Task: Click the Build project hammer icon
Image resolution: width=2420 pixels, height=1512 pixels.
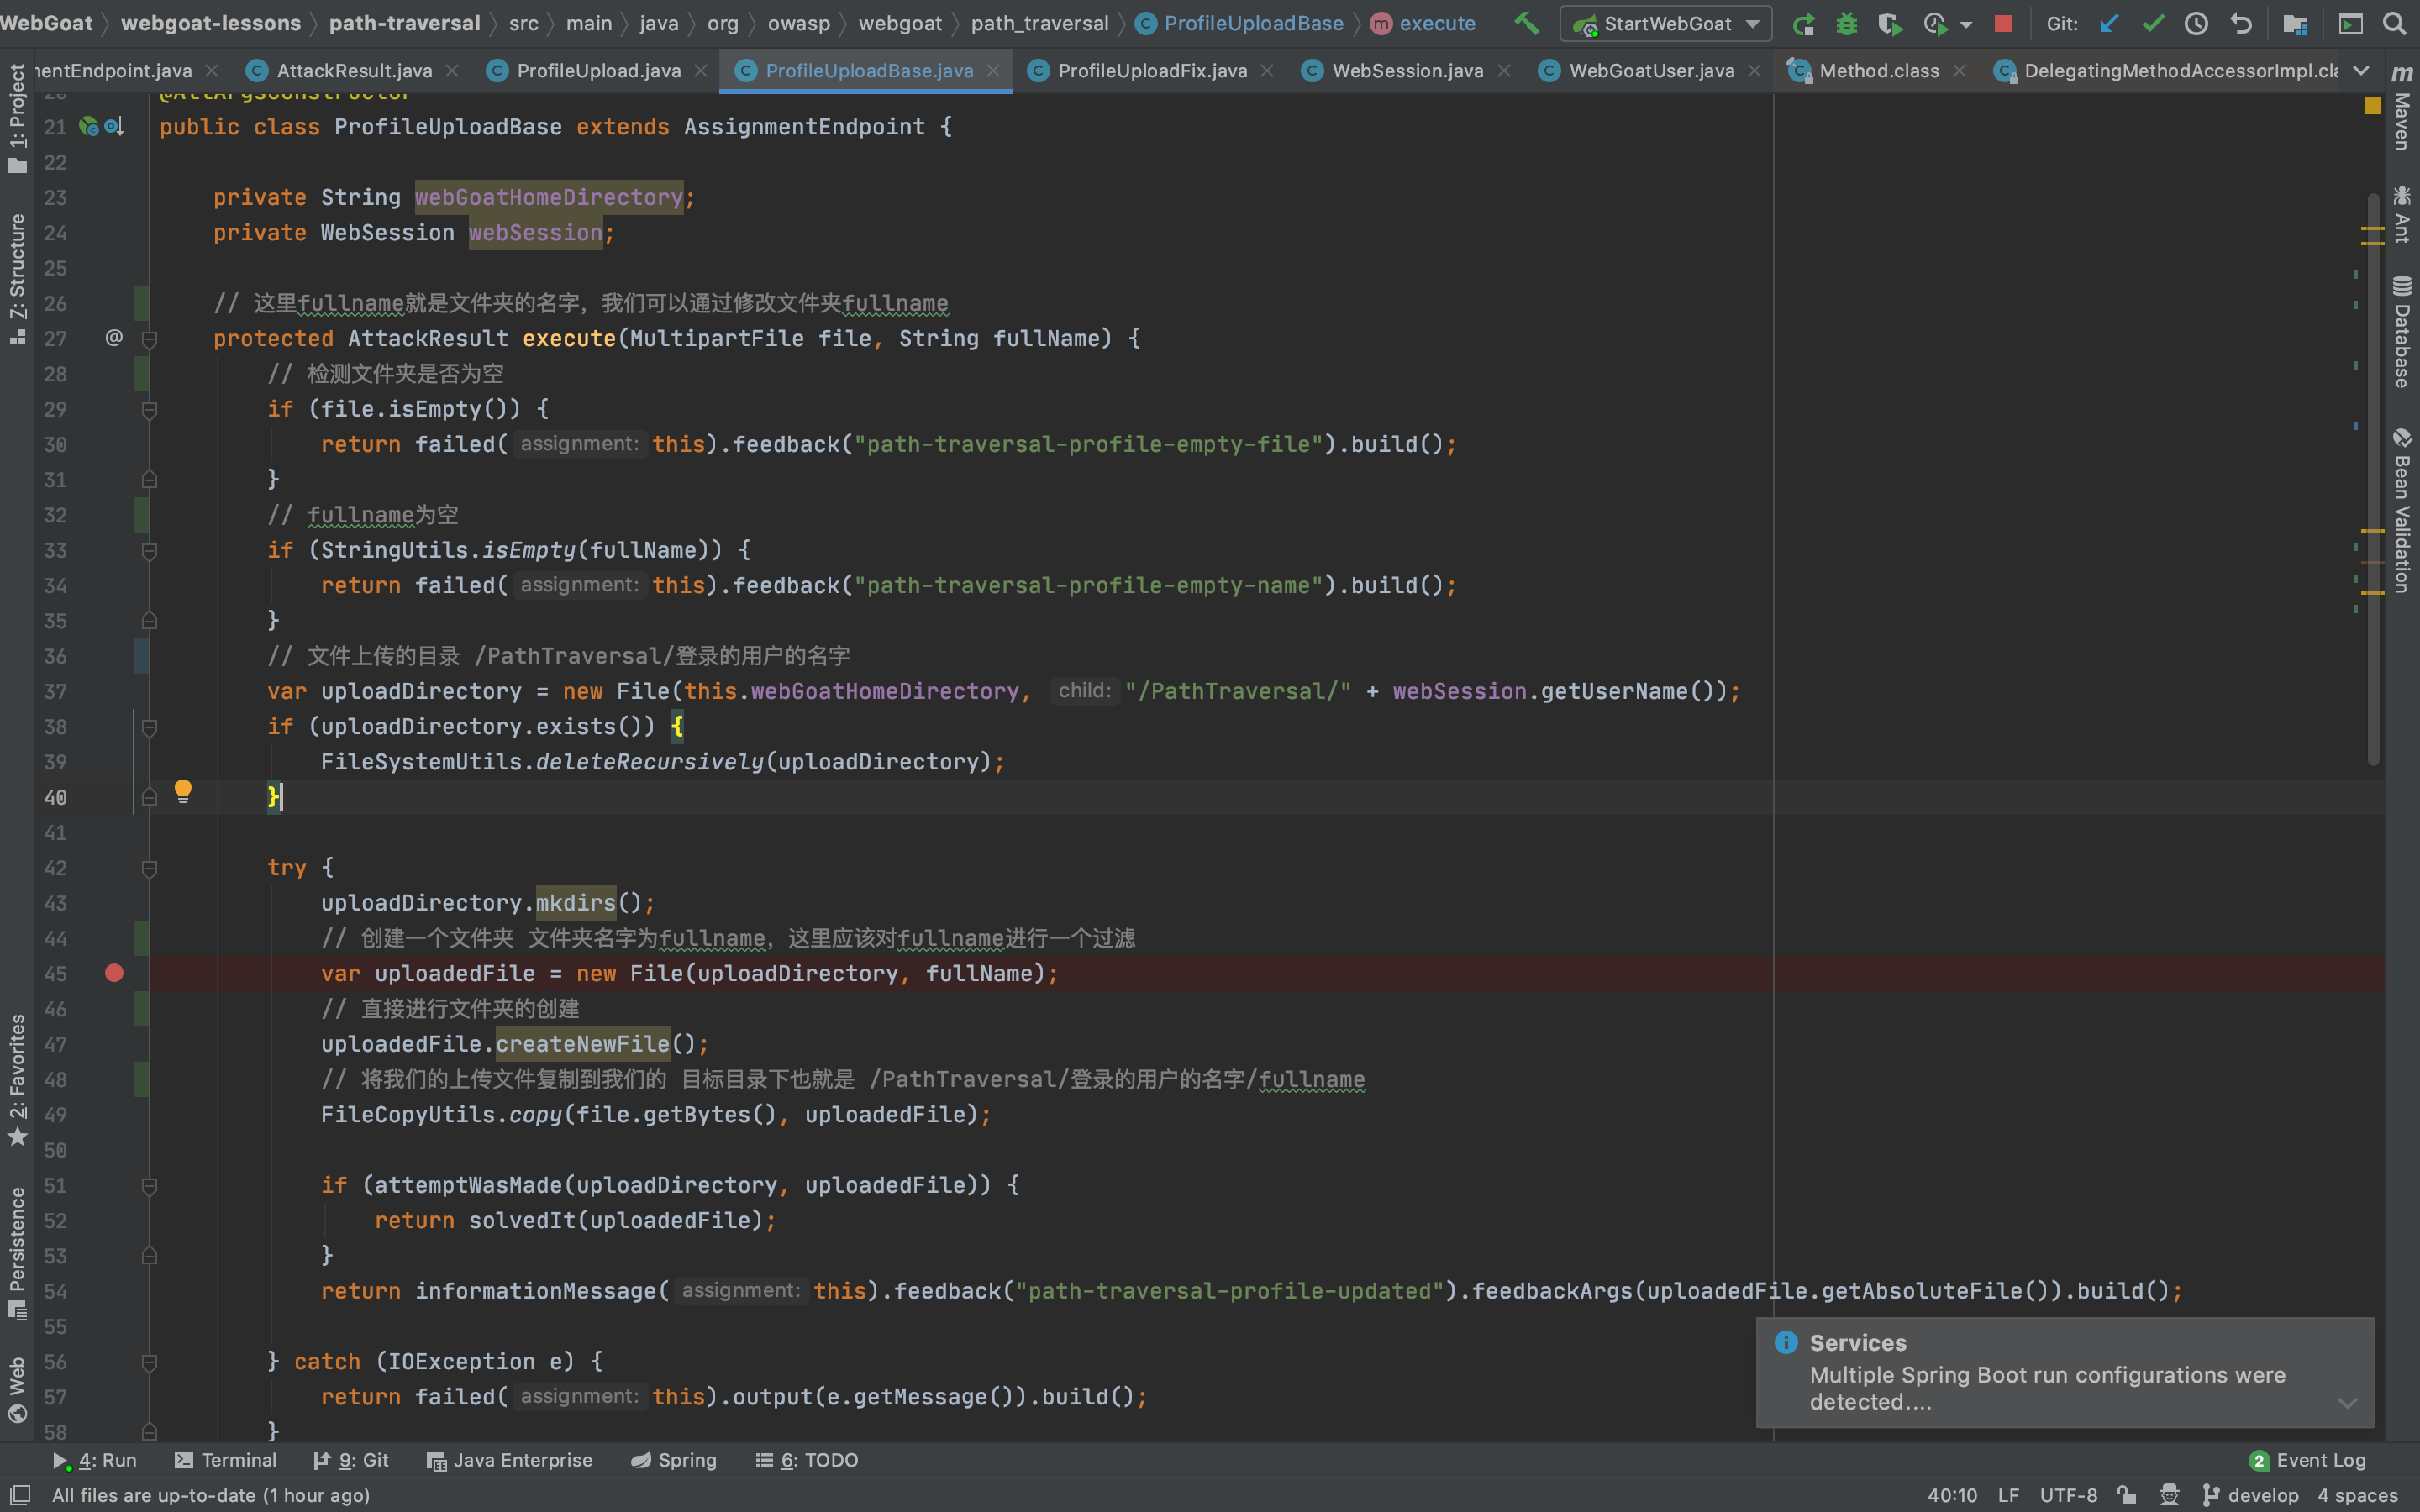Action: click(x=1526, y=23)
